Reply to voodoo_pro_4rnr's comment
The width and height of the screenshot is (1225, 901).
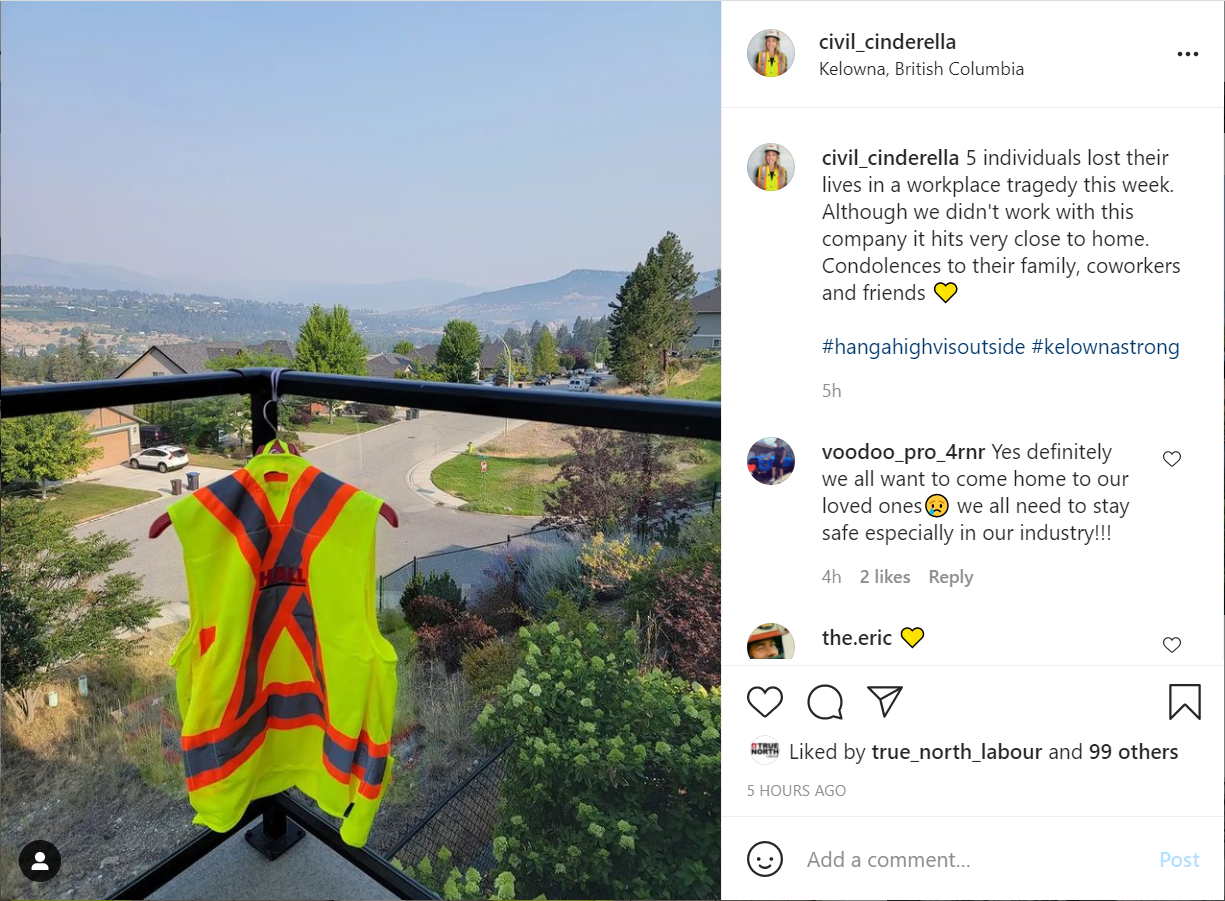[950, 577]
